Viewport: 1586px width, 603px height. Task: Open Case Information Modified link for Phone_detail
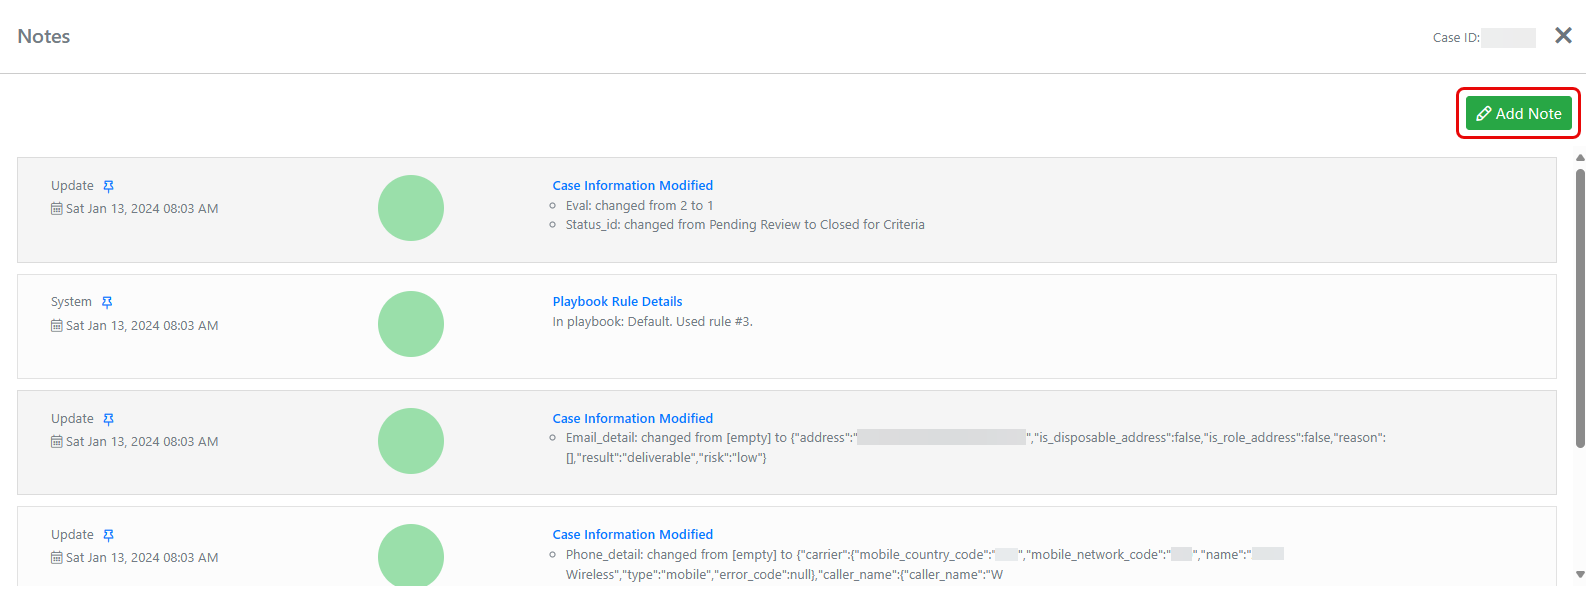pos(632,535)
